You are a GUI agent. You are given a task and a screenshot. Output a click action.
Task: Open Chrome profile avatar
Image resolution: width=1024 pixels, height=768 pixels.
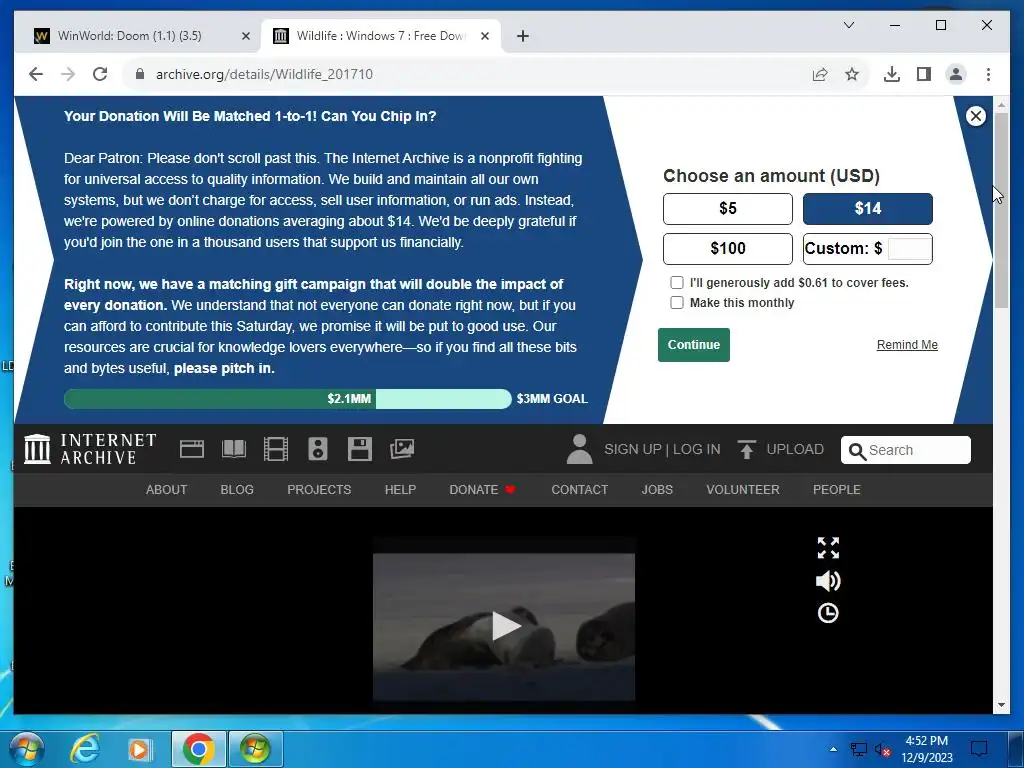click(x=955, y=74)
